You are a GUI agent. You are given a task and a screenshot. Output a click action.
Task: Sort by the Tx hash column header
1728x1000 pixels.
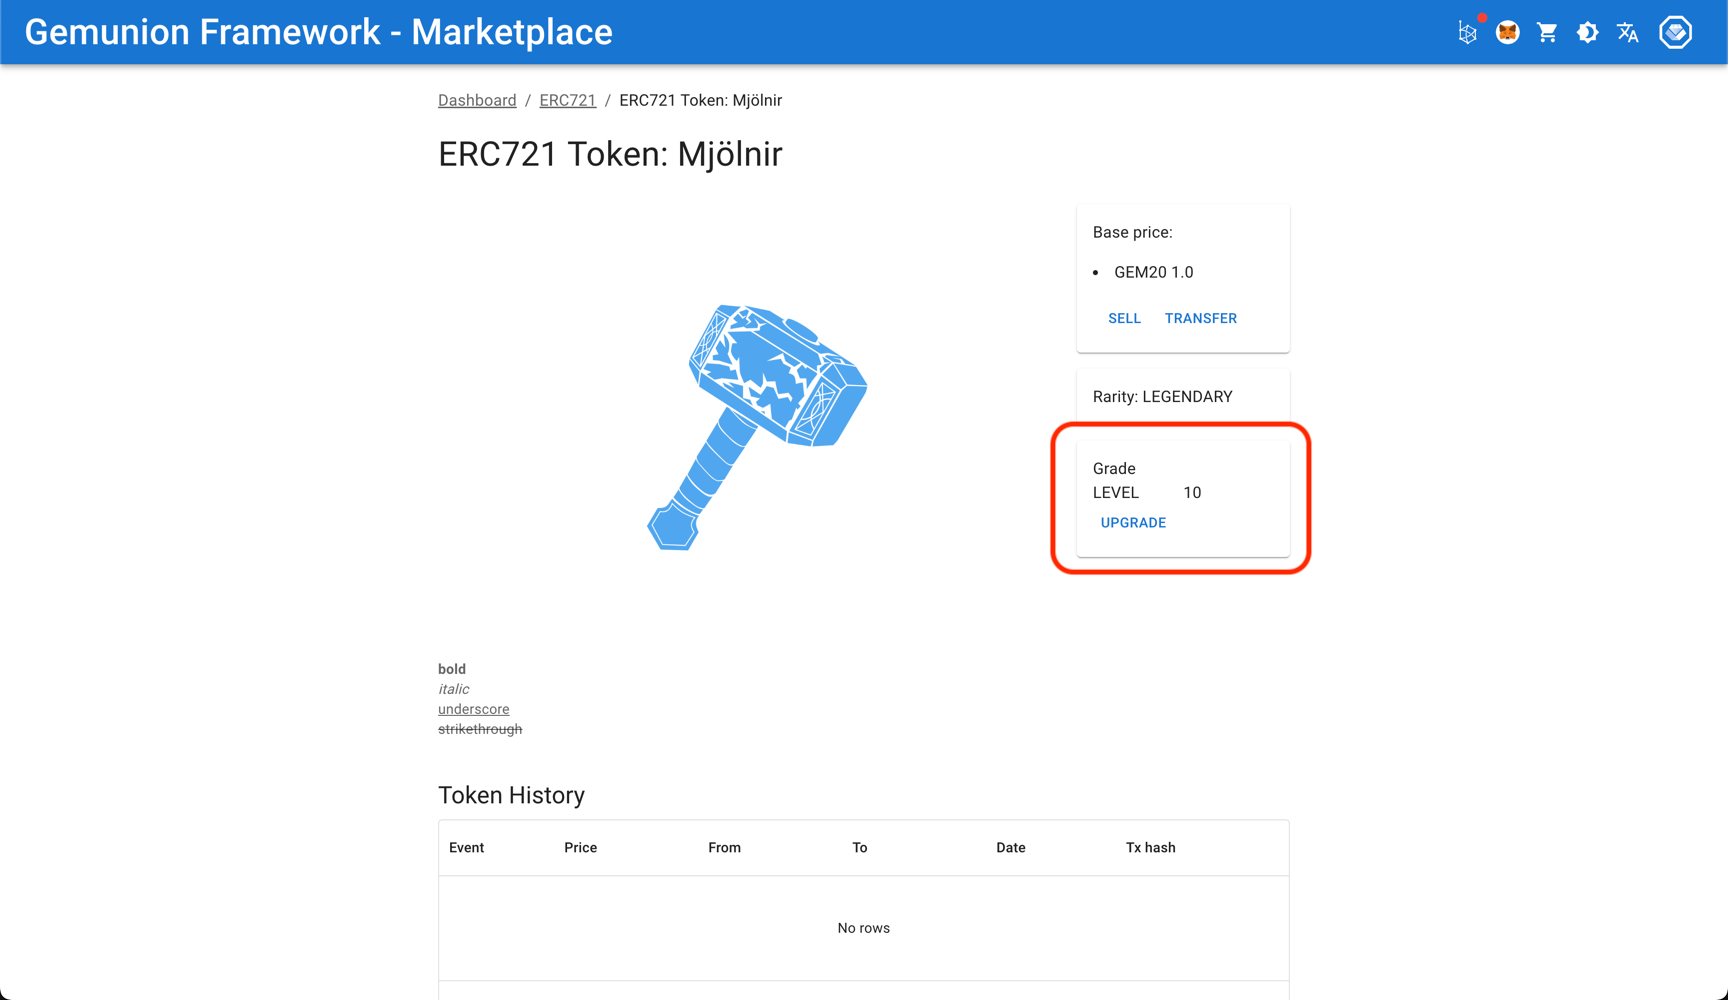(1150, 847)
